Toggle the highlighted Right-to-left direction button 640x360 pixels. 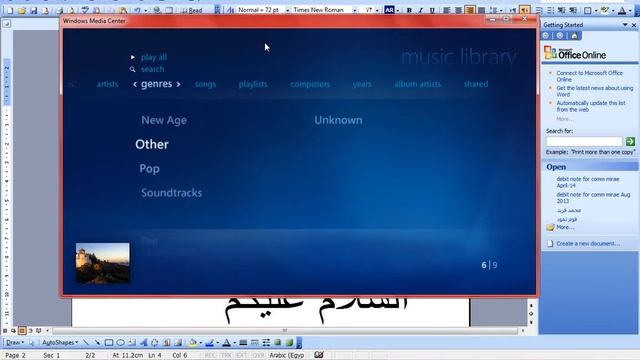point(525,10)
